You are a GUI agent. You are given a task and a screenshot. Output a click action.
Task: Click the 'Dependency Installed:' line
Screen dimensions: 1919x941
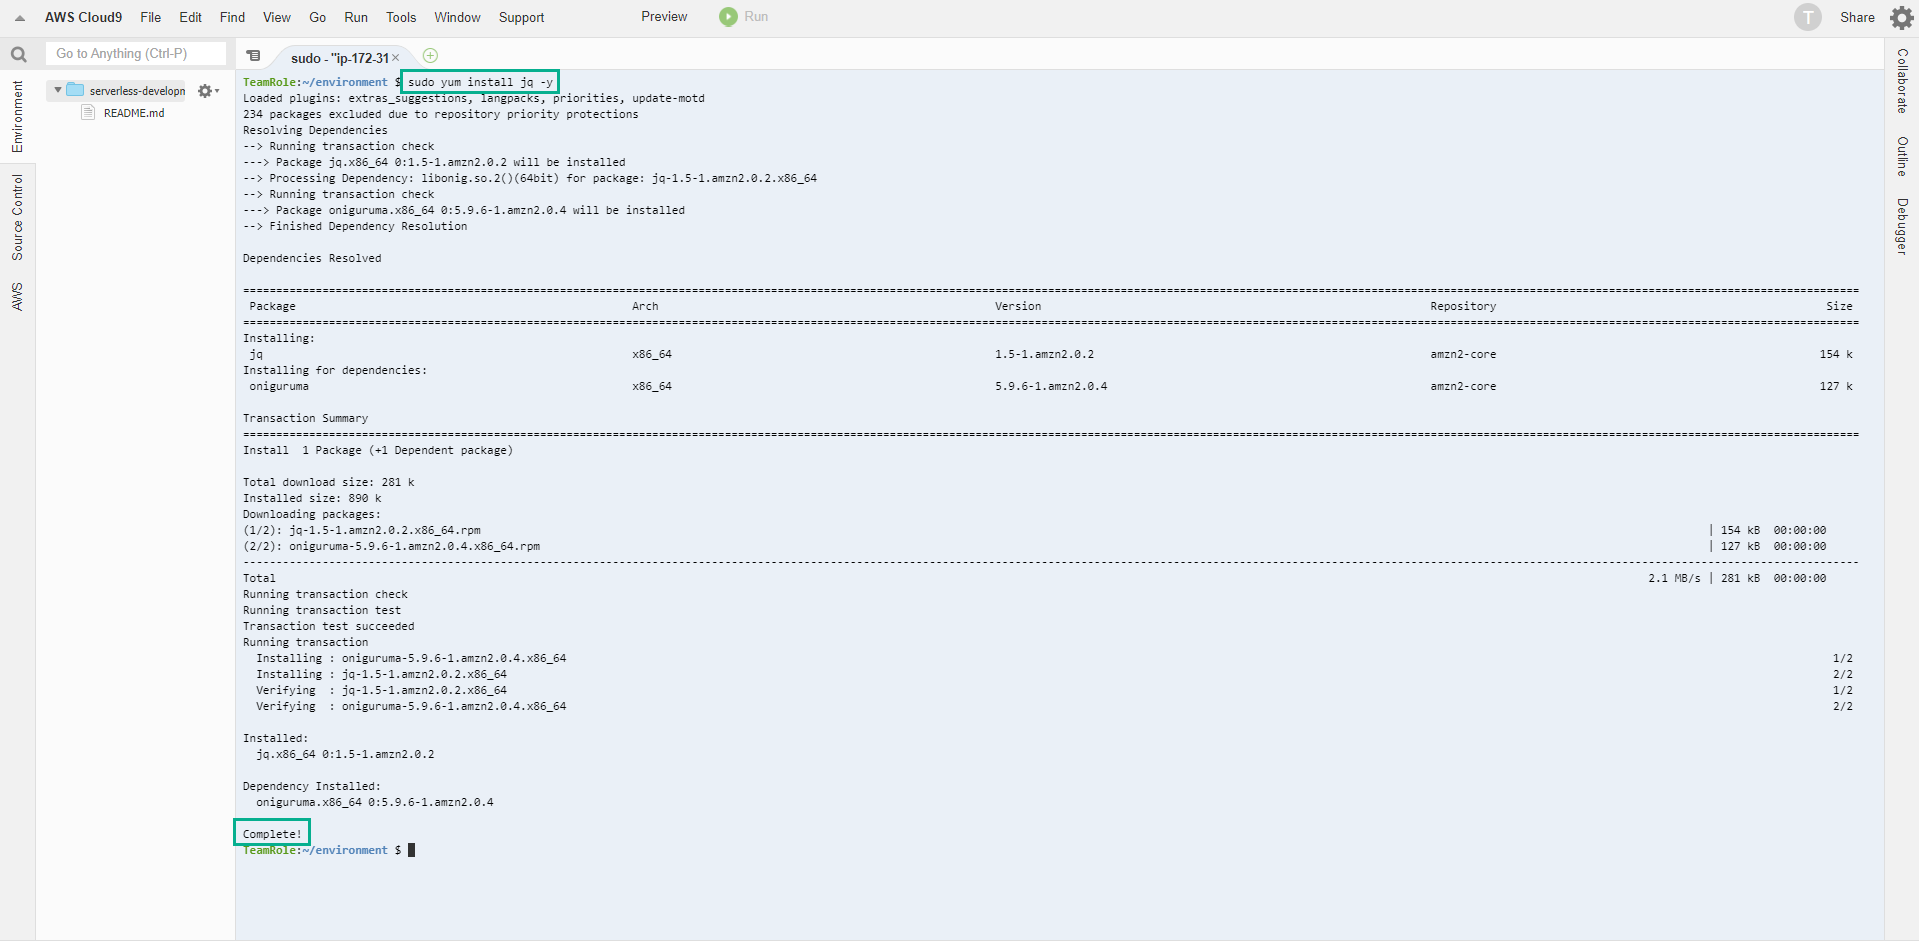point(312,786)
